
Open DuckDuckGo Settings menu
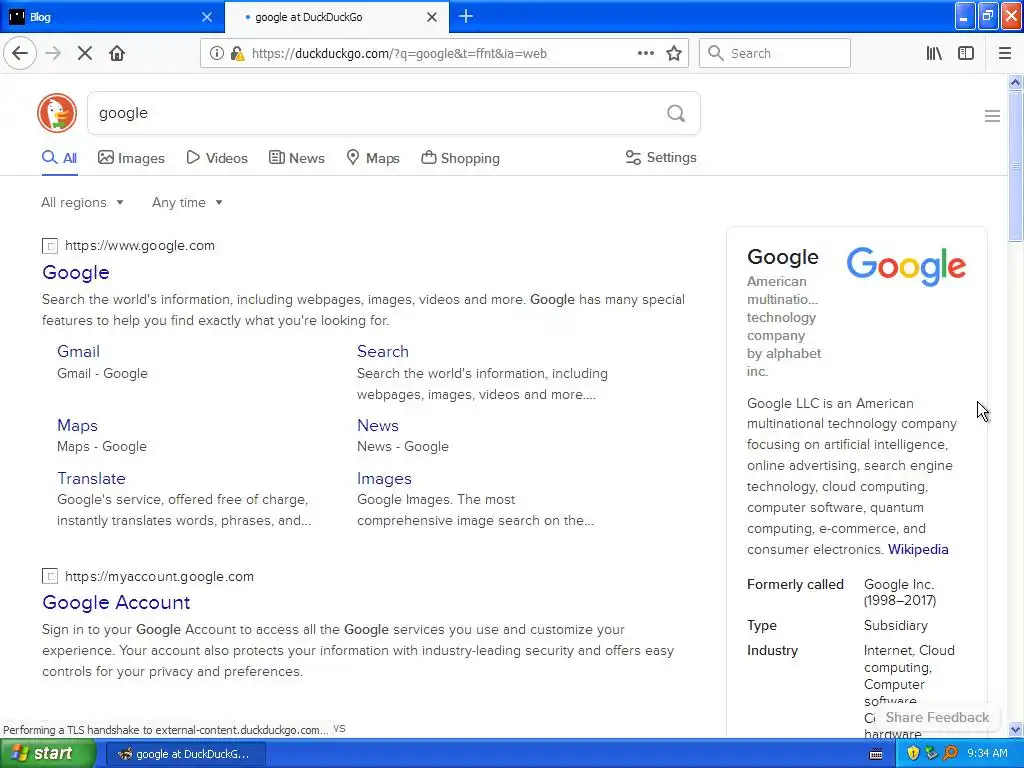pyautogui.click(x=661, y=157)
